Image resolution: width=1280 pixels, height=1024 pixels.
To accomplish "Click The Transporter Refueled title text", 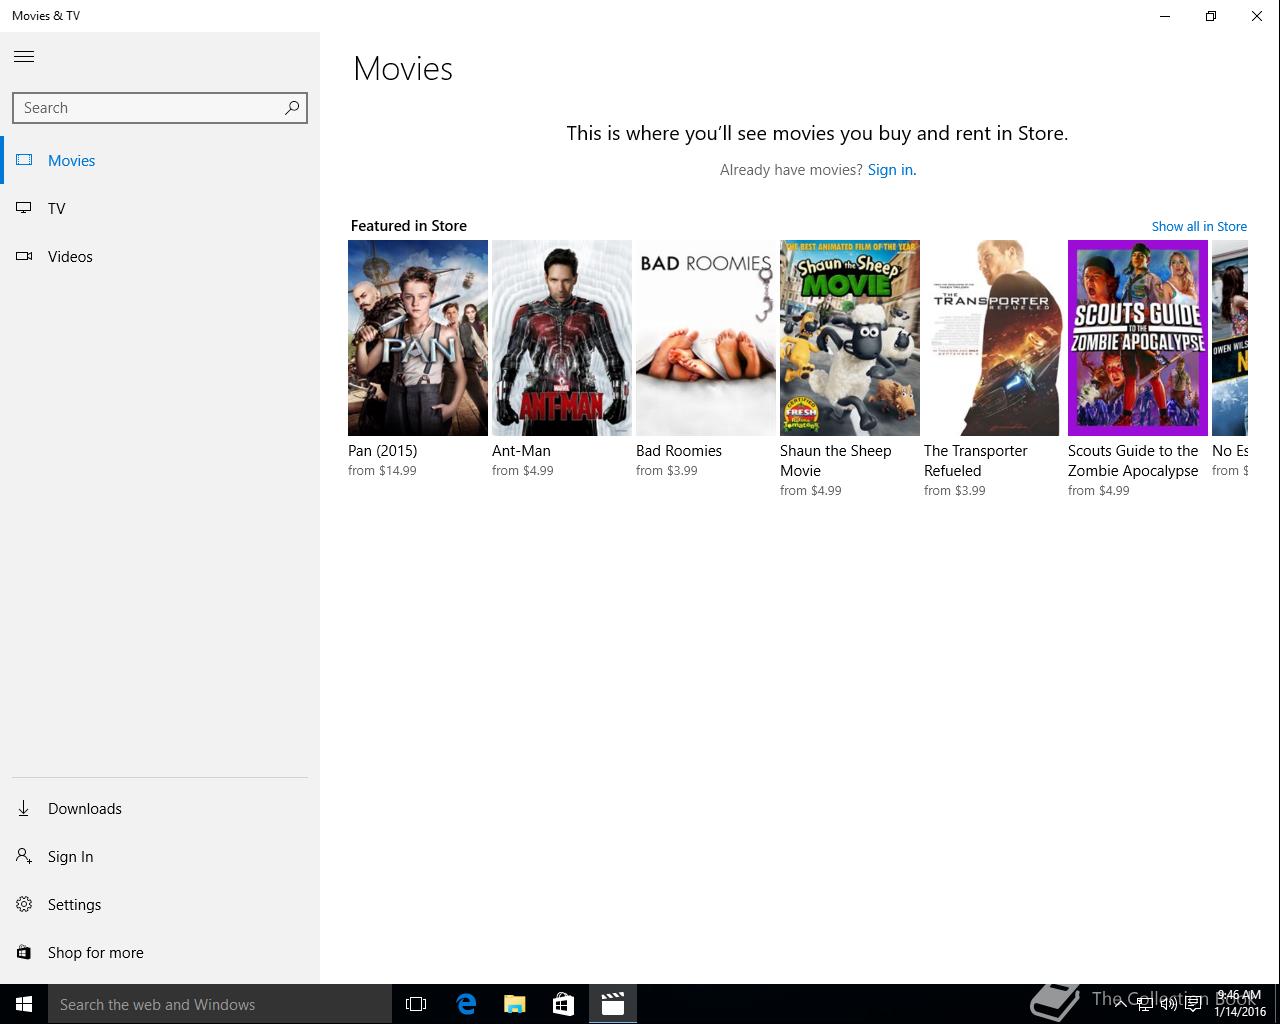I will click(x=976, y=461).
